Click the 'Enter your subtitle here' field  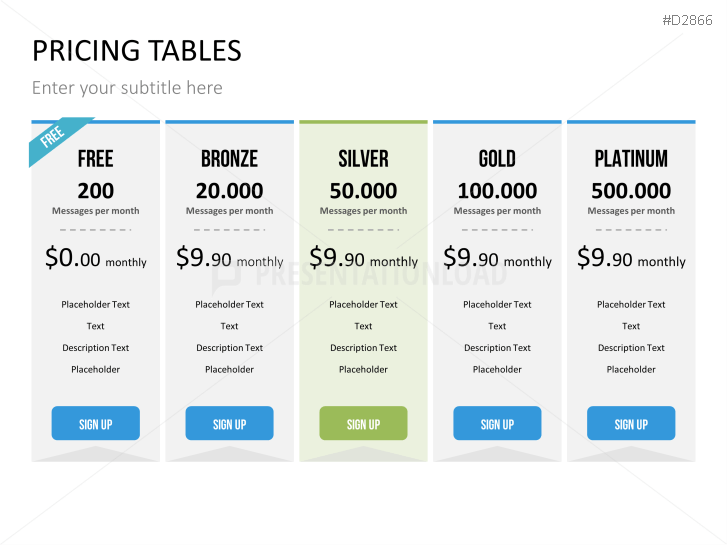point(127,87)
